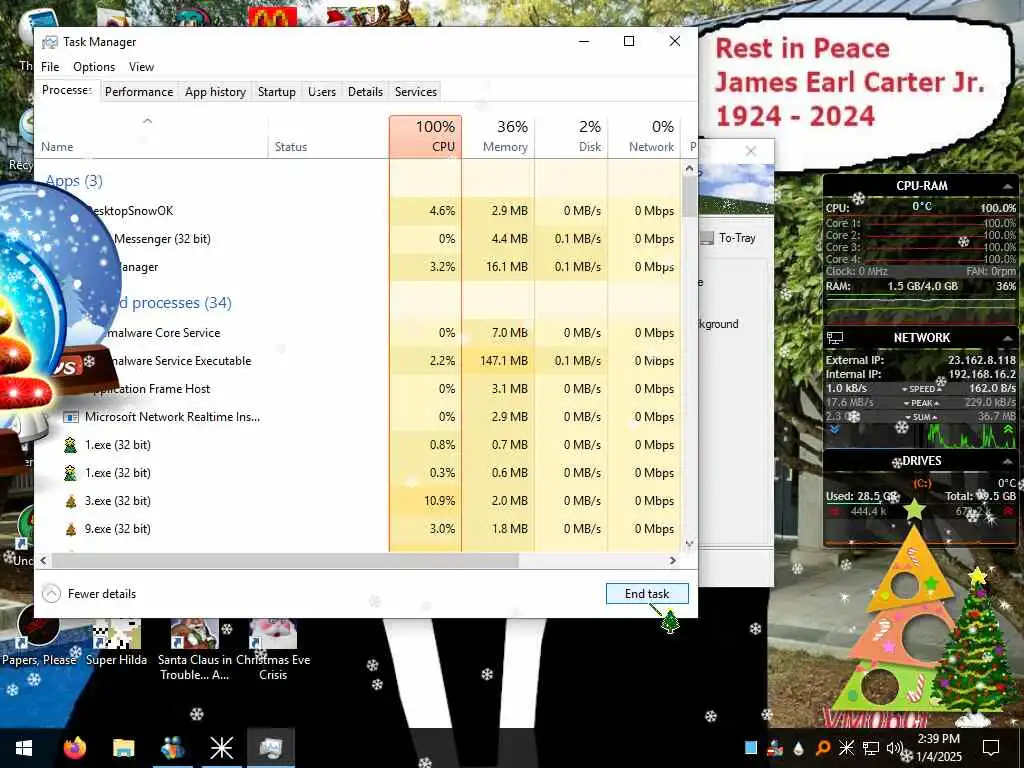Select the Microsoft Network Realtime Ins... process icon
Viewport: 1024px width, 768px height.
click(x=71, y=417)
